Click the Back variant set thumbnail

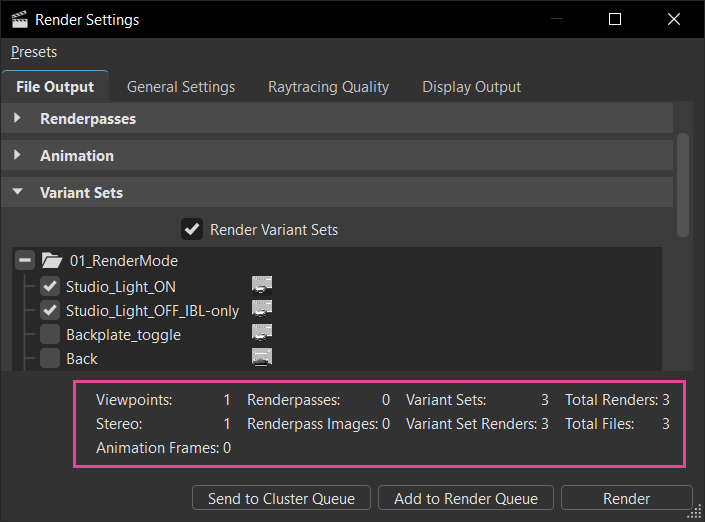[x=262, y=357]
